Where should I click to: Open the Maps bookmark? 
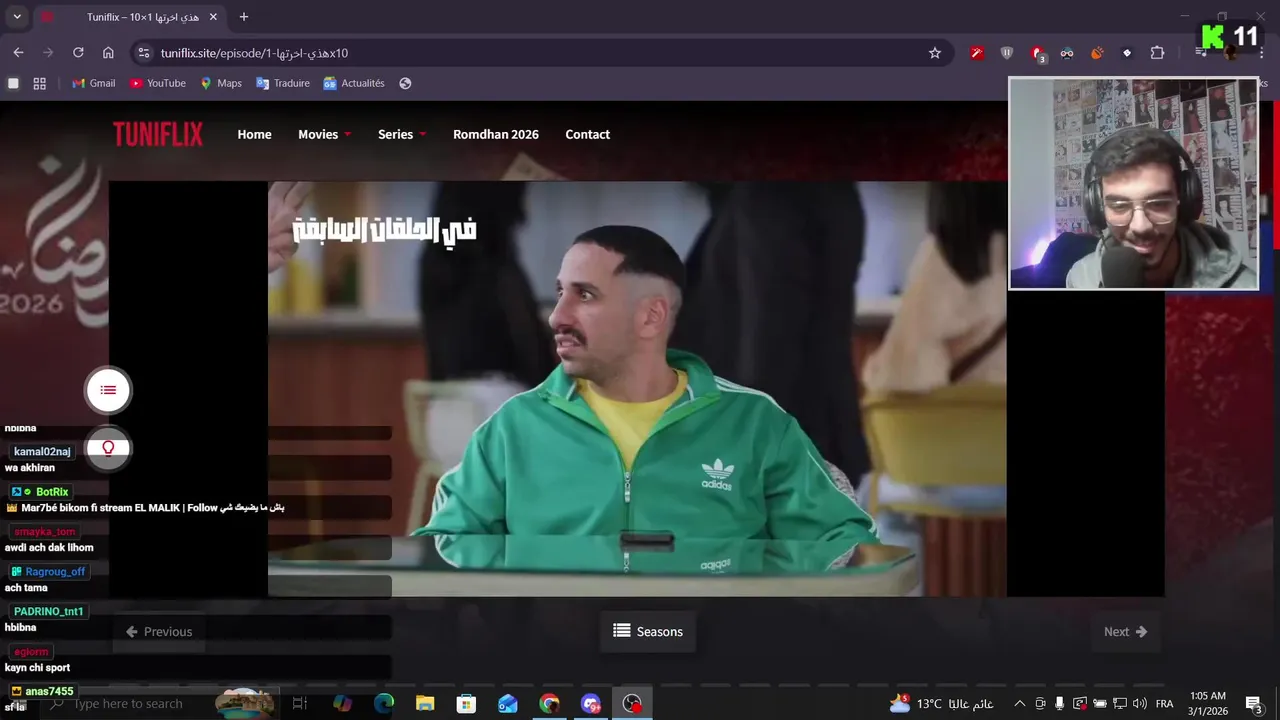tap(221, 83)
